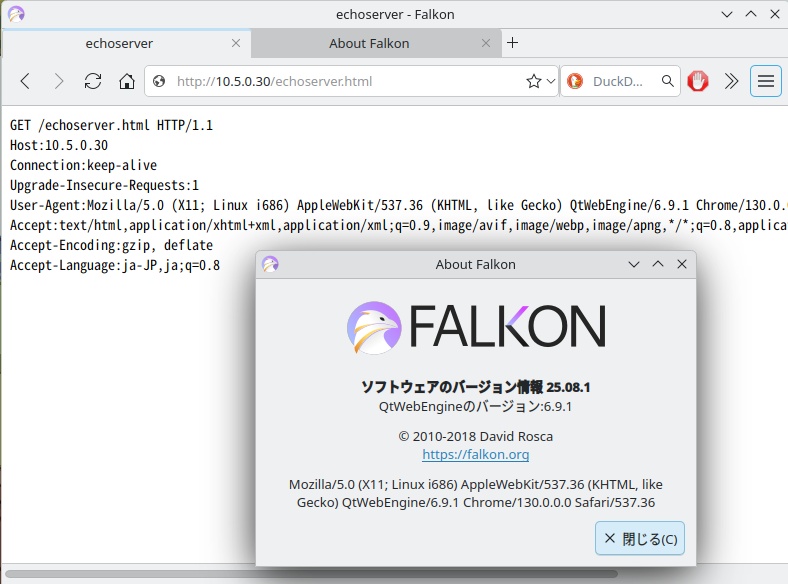Open the home page

click(127, 81)
